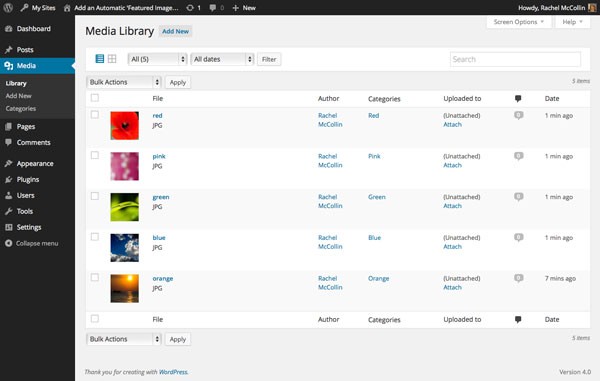
Task: Click the Plugins plug icon
Action: coord(8,179)
